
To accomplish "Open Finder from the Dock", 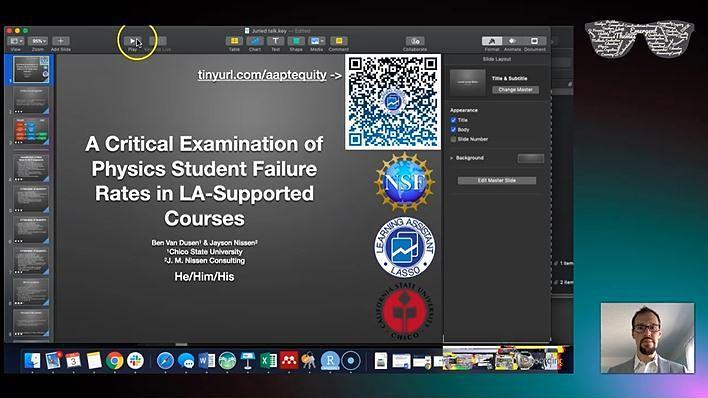I will pos(33,361).
